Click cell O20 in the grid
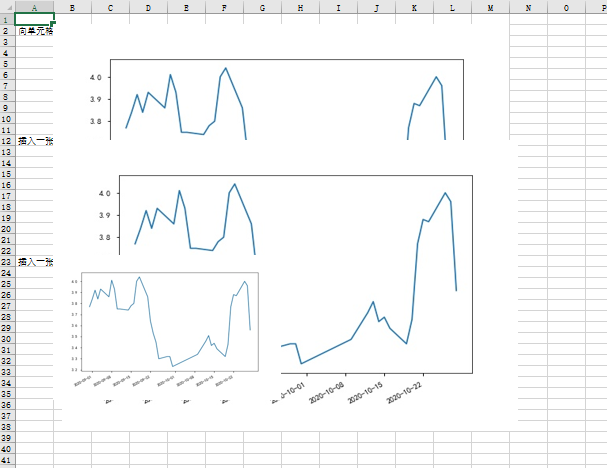This screenshot has width=607, height=468. (566, 229)
